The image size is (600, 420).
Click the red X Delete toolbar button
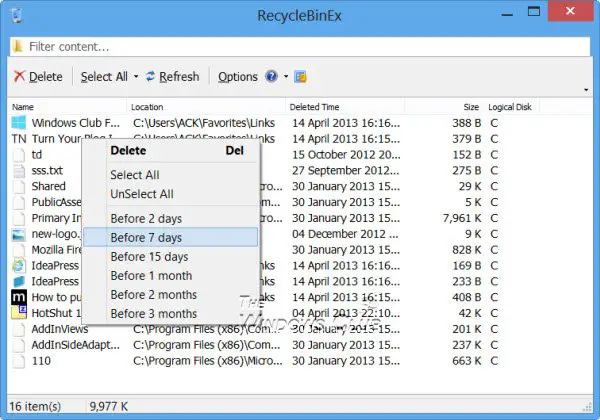coord(38,77)
